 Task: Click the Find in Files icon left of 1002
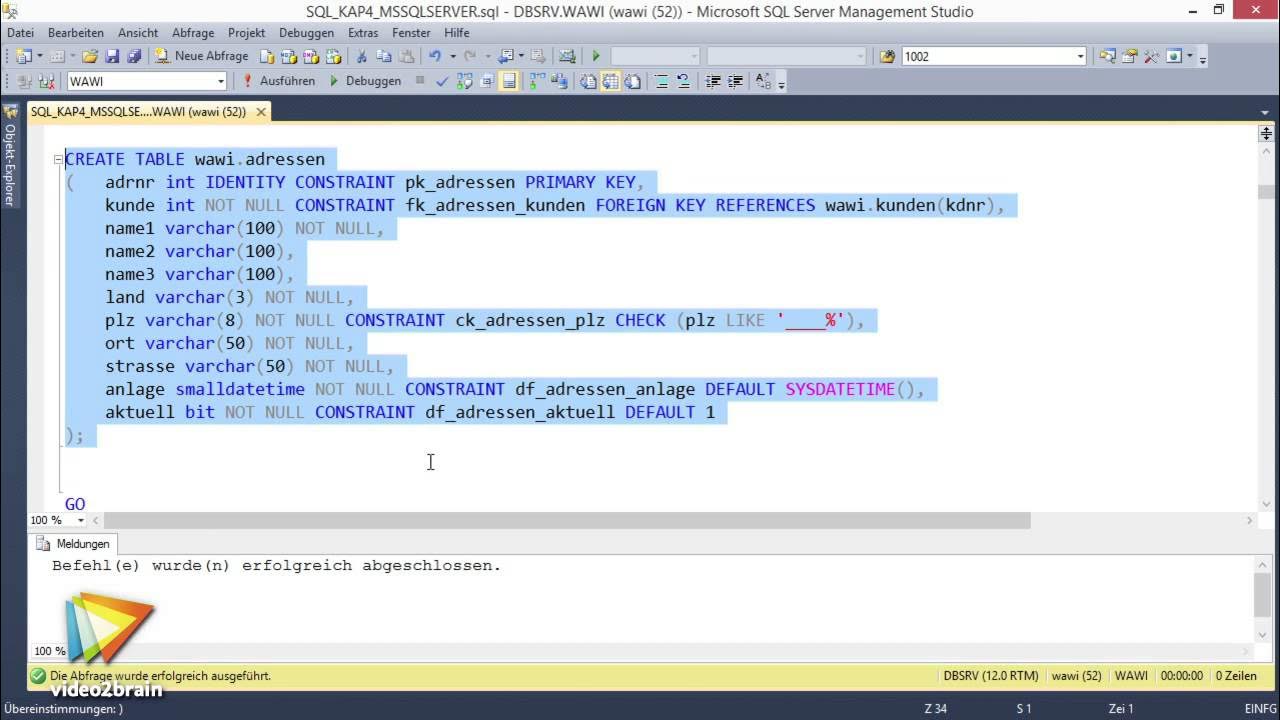(887, 56)
